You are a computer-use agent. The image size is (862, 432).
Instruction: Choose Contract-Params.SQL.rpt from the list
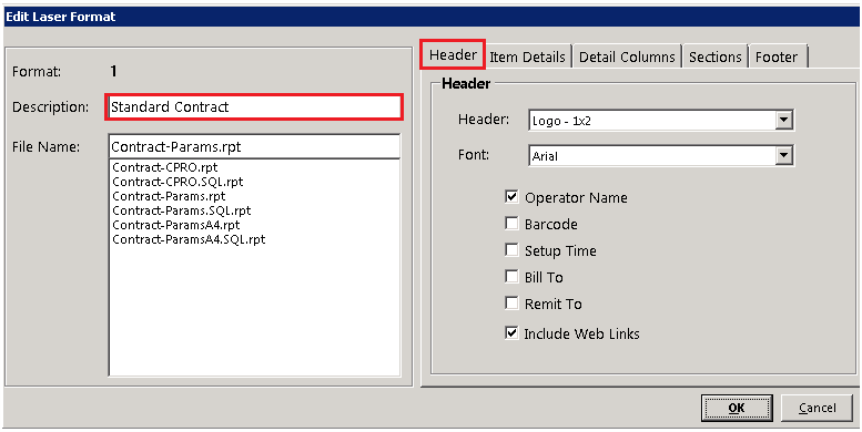(181, 211)
